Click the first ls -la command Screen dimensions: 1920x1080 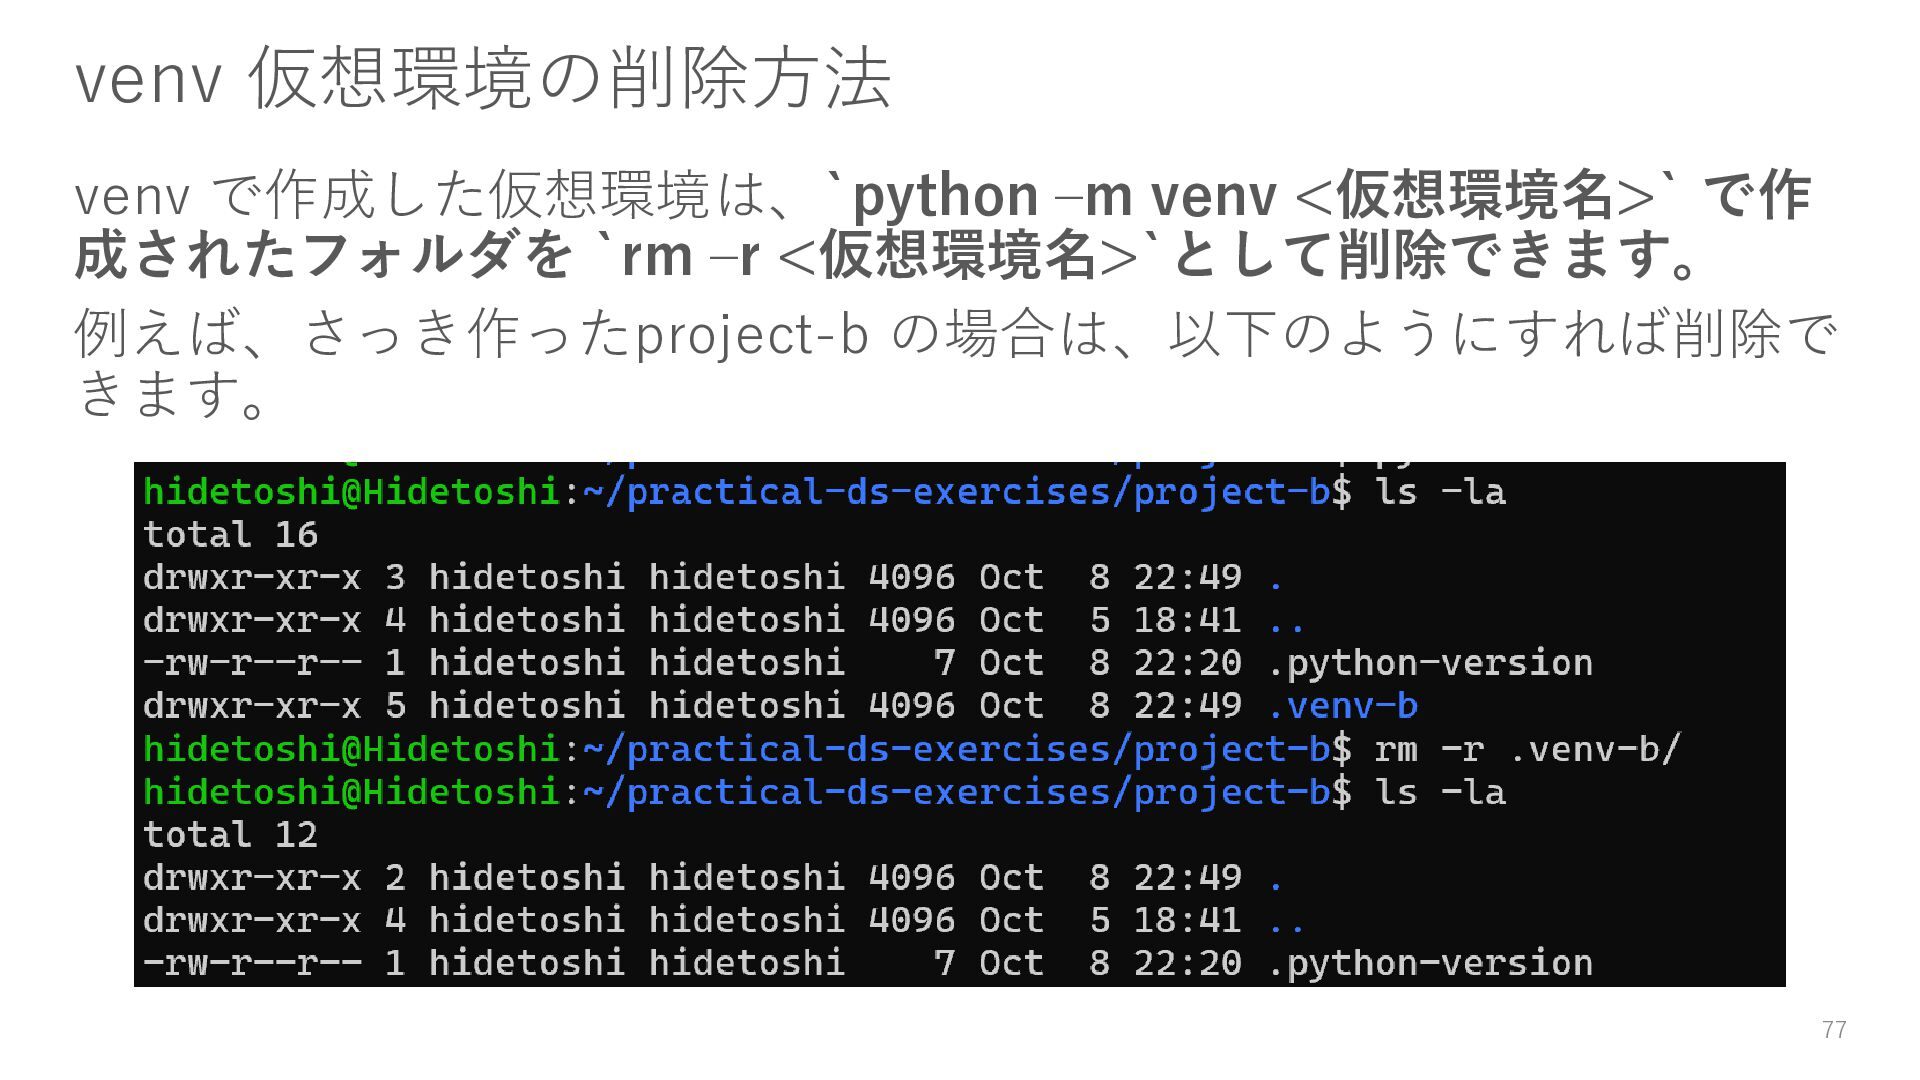1440,492
